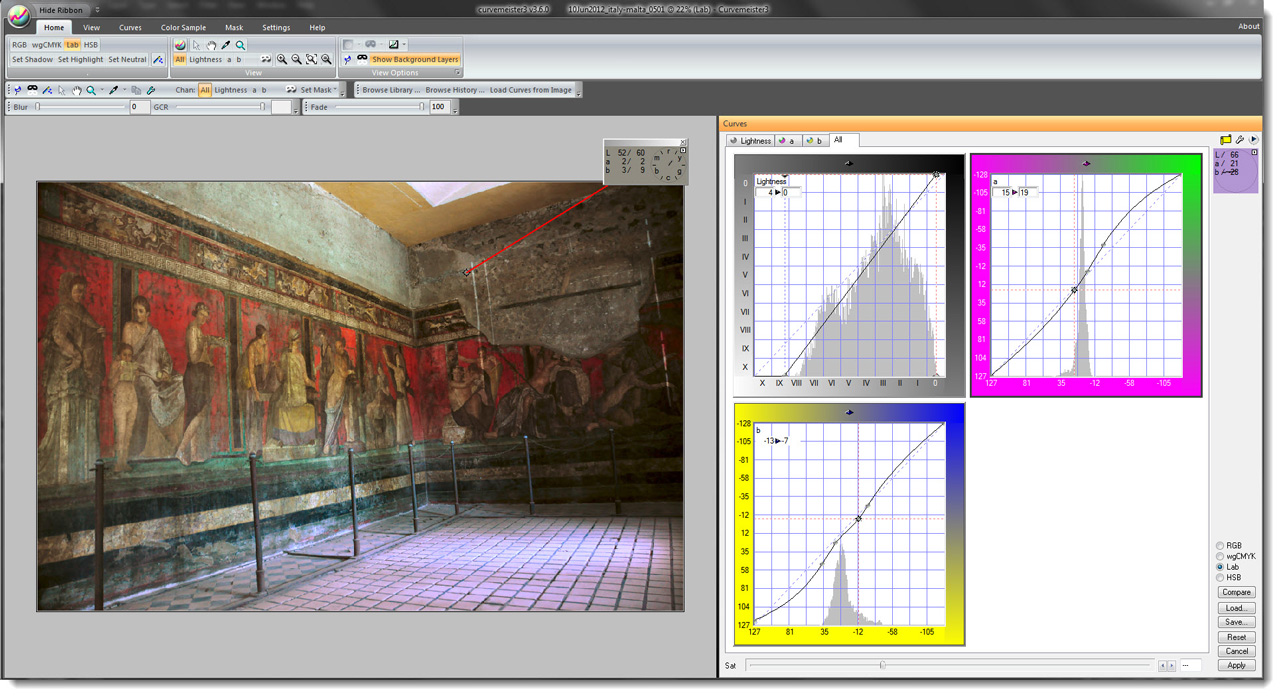1280x696 pixels.
Task: Click the pin icon in View Options group
Action: (348, 59)
